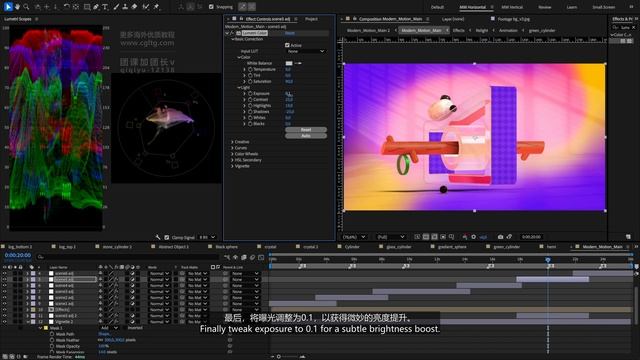Click the Exposure value field
The image size is (640, 360).
(288, 93)
